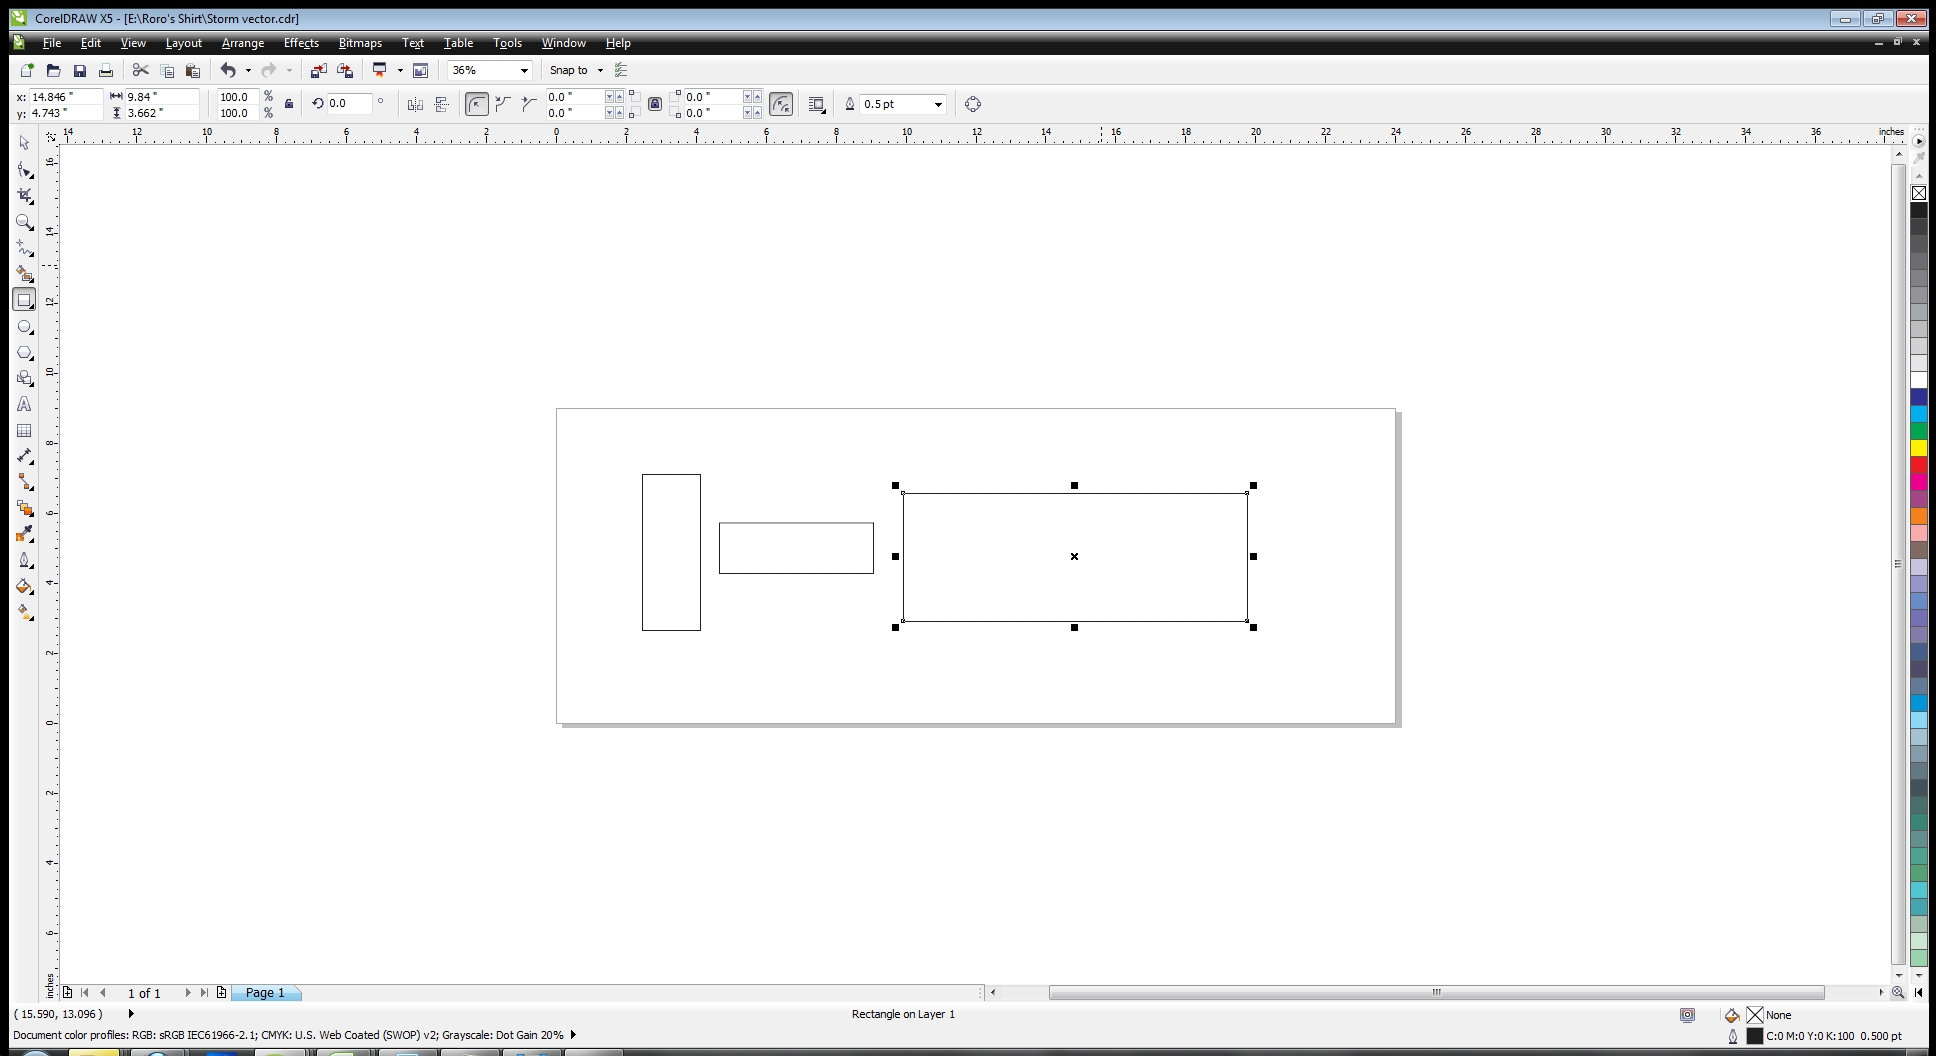Open the Tools menu
The width and height of the screenshot is (1936, 1056).
click(x=507, y=43)
